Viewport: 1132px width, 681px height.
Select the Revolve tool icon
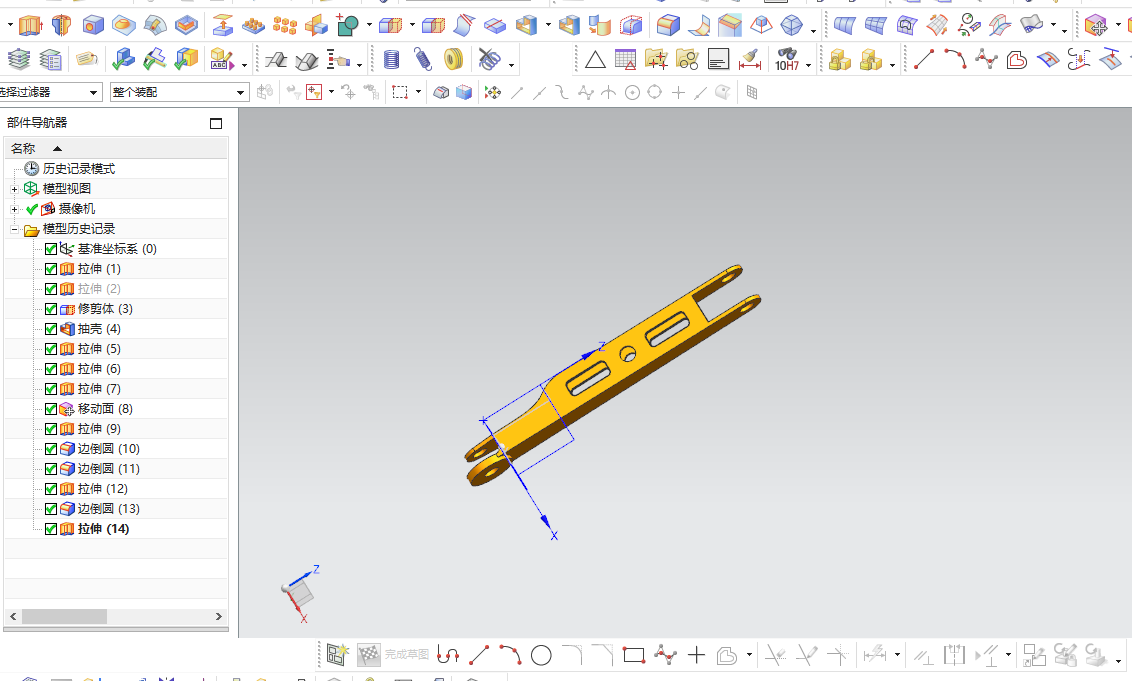coord(61,26)
